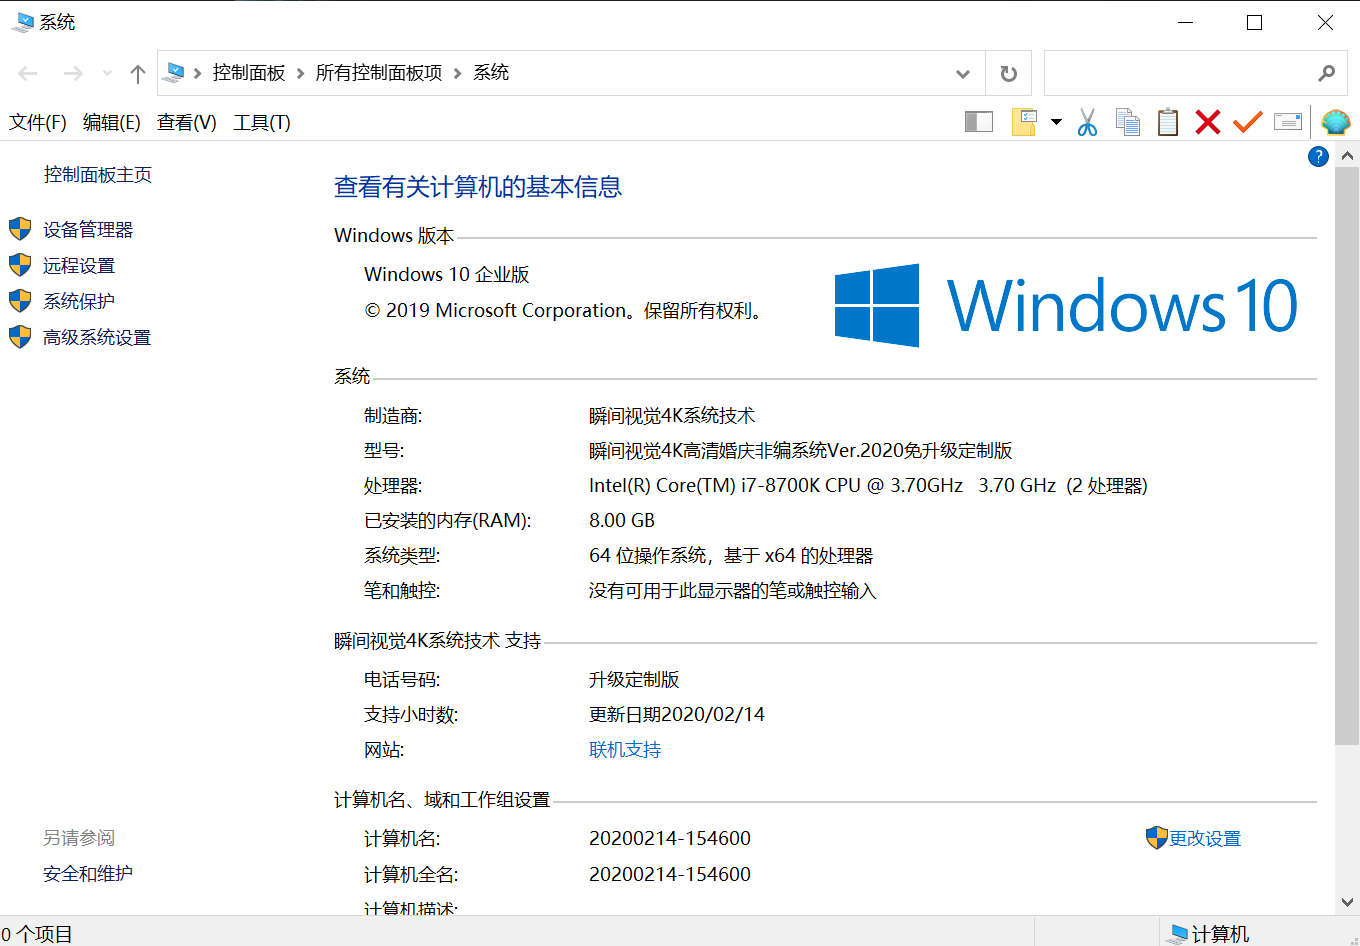Open 安全和维护 link

pos(88,874)
